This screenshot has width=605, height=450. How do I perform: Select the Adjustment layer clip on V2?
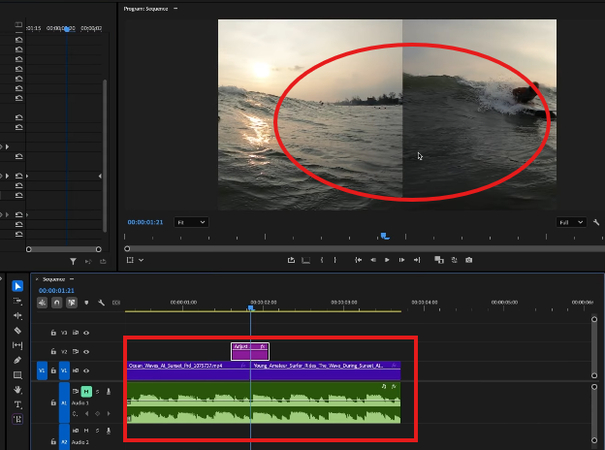coord(250,351)
